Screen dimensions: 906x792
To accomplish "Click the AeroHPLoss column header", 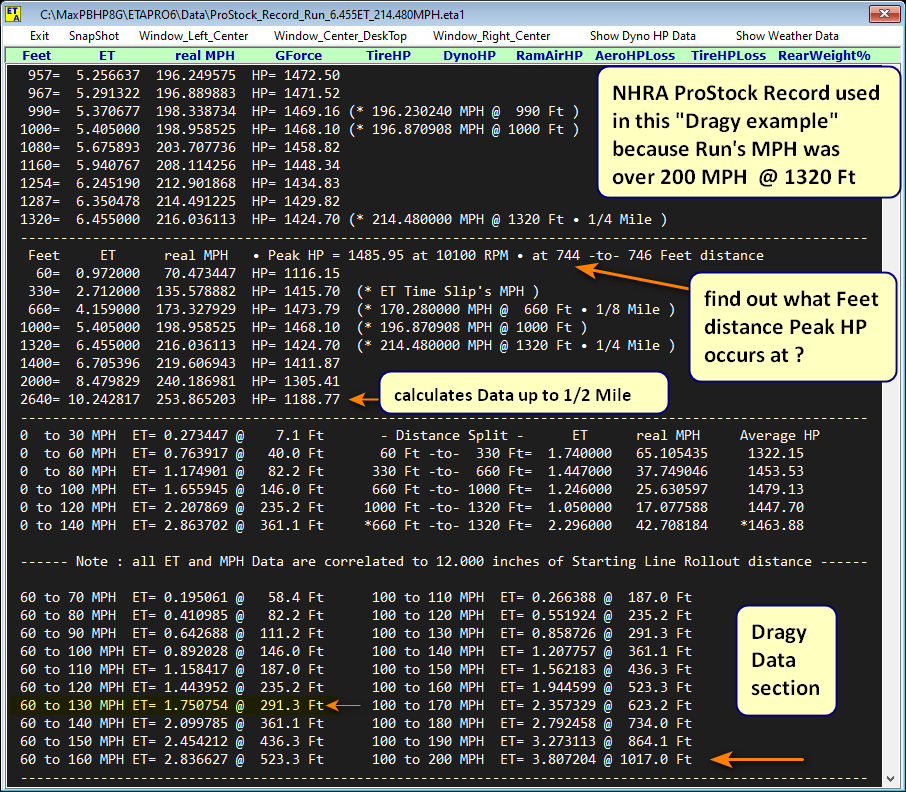I will pyautogui.click(x=635, y=55).
